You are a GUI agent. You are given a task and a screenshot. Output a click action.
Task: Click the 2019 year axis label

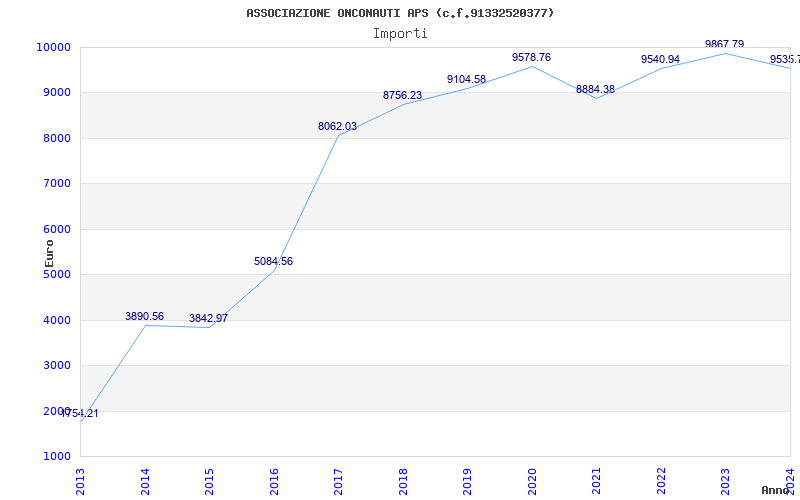[467, 481]
